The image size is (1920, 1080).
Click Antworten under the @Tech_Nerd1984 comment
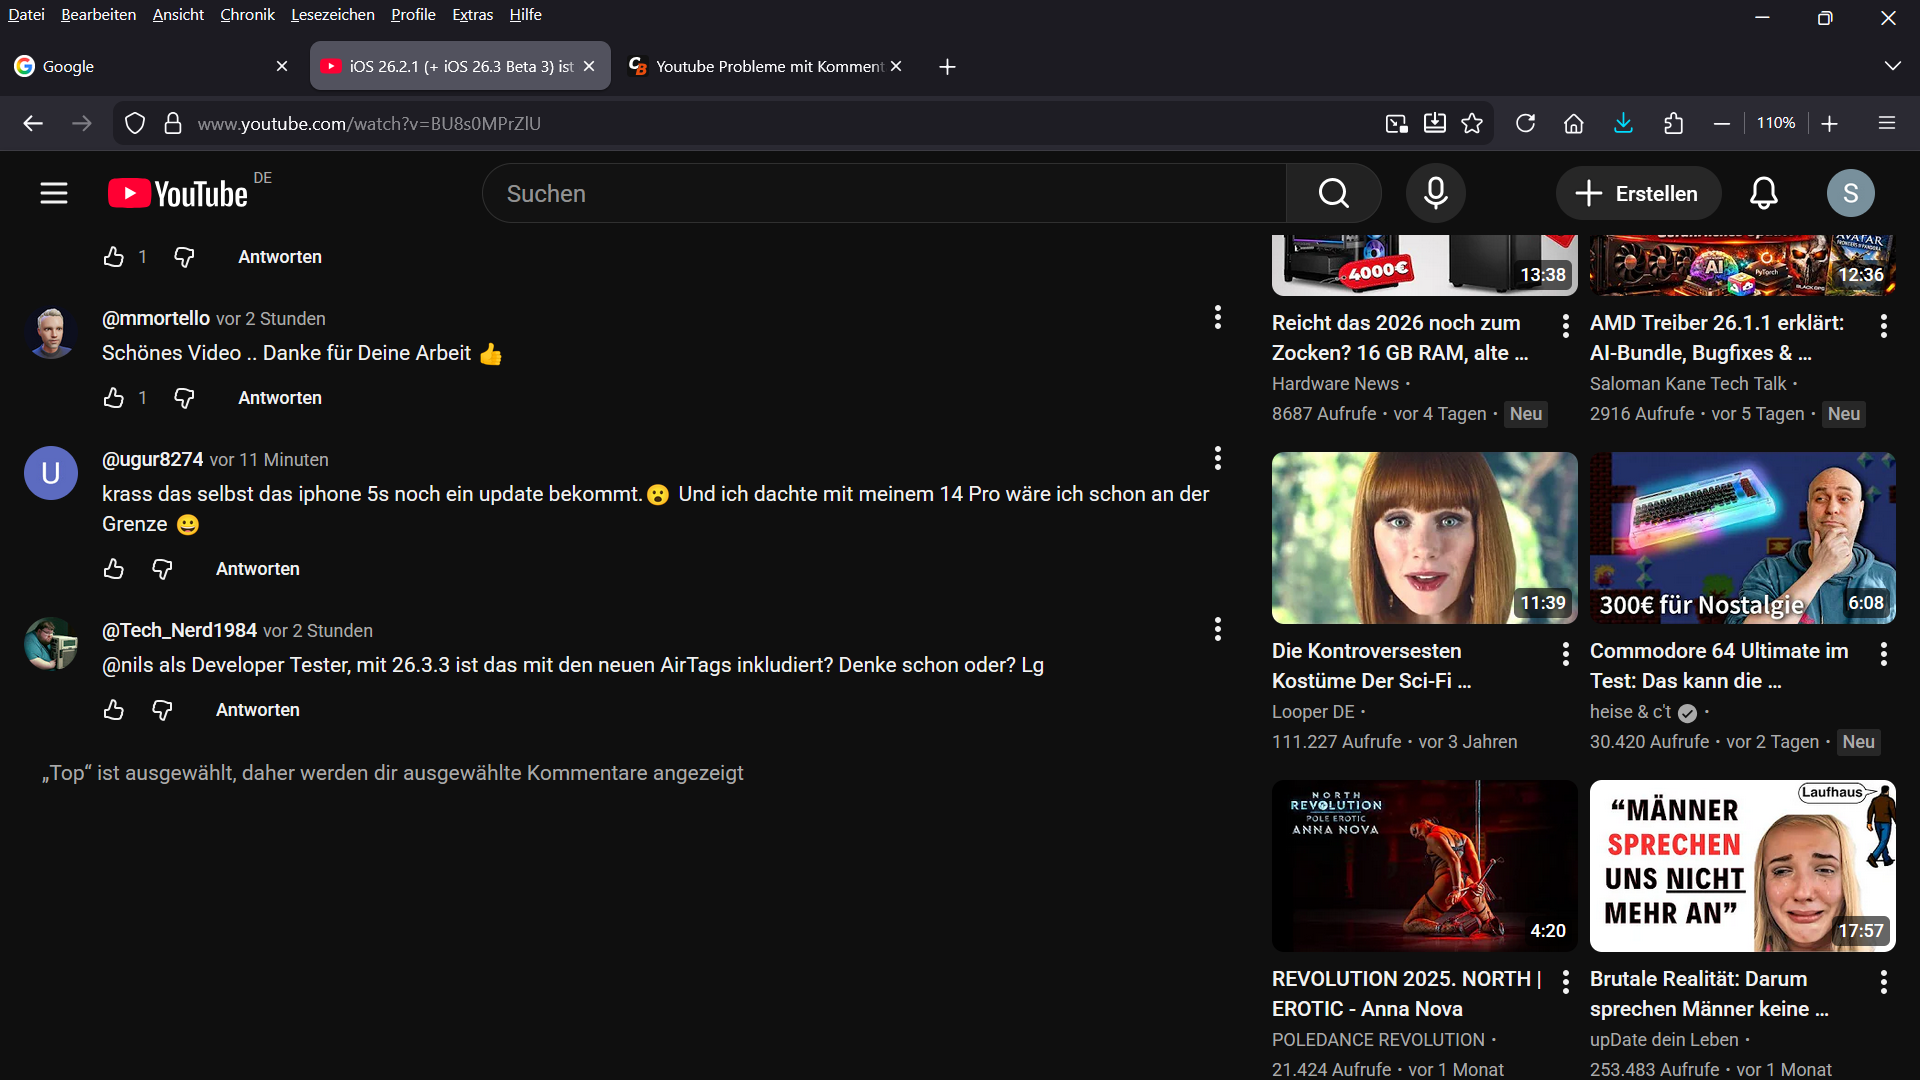(257, 710)
